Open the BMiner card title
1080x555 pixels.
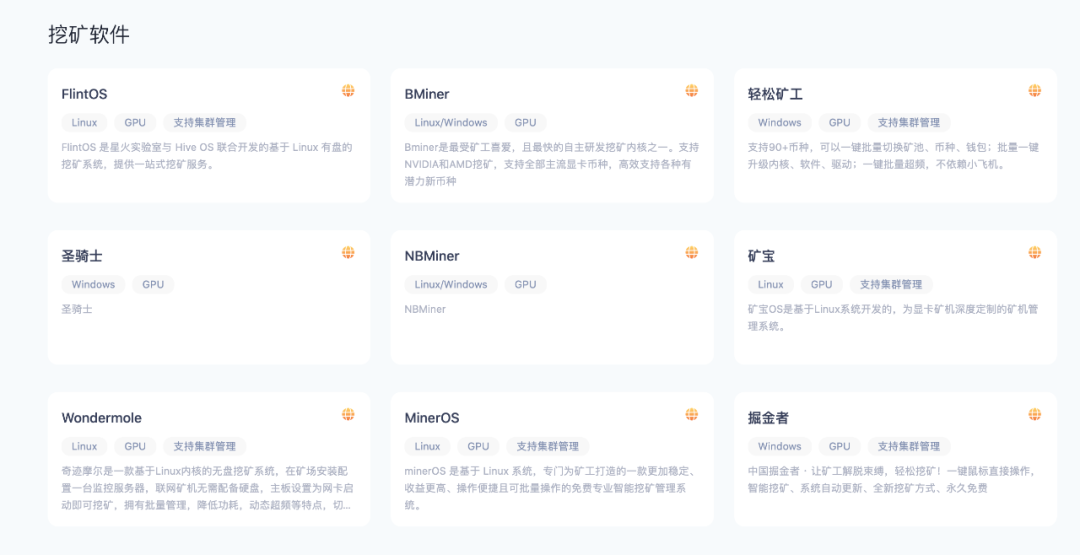coord(427,94)
